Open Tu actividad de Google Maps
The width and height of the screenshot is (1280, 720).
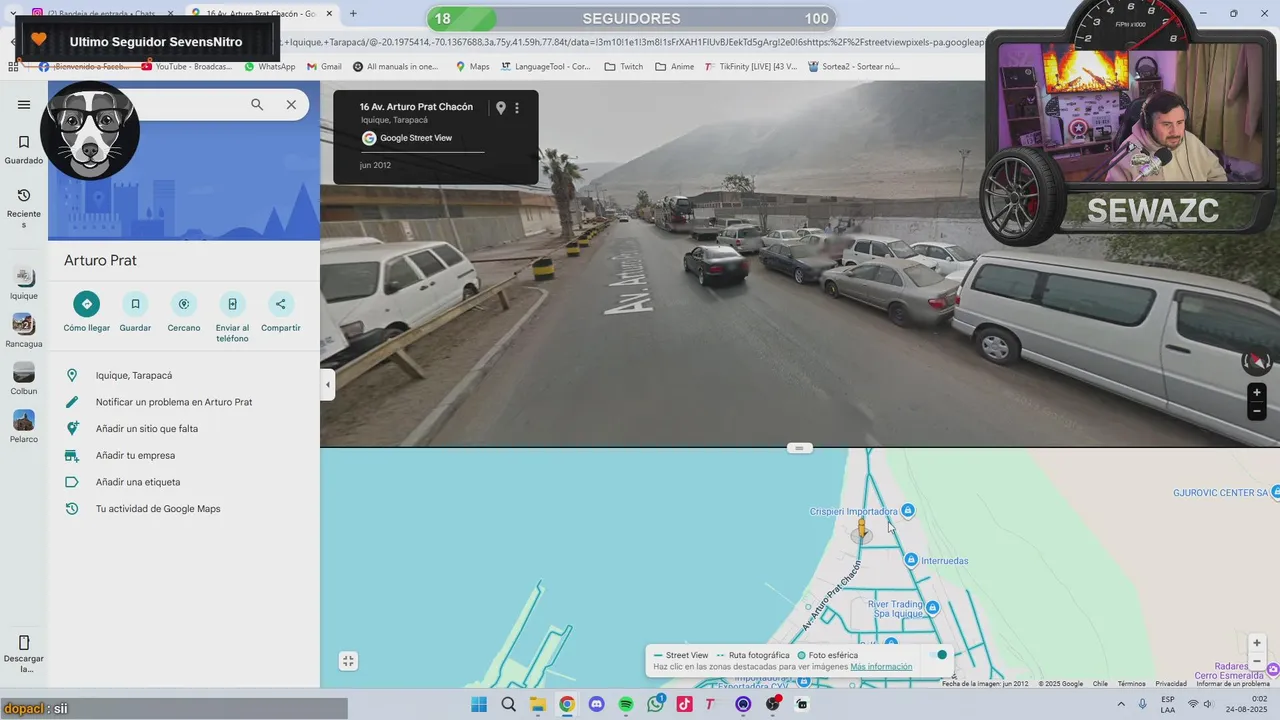pos(184,508)
